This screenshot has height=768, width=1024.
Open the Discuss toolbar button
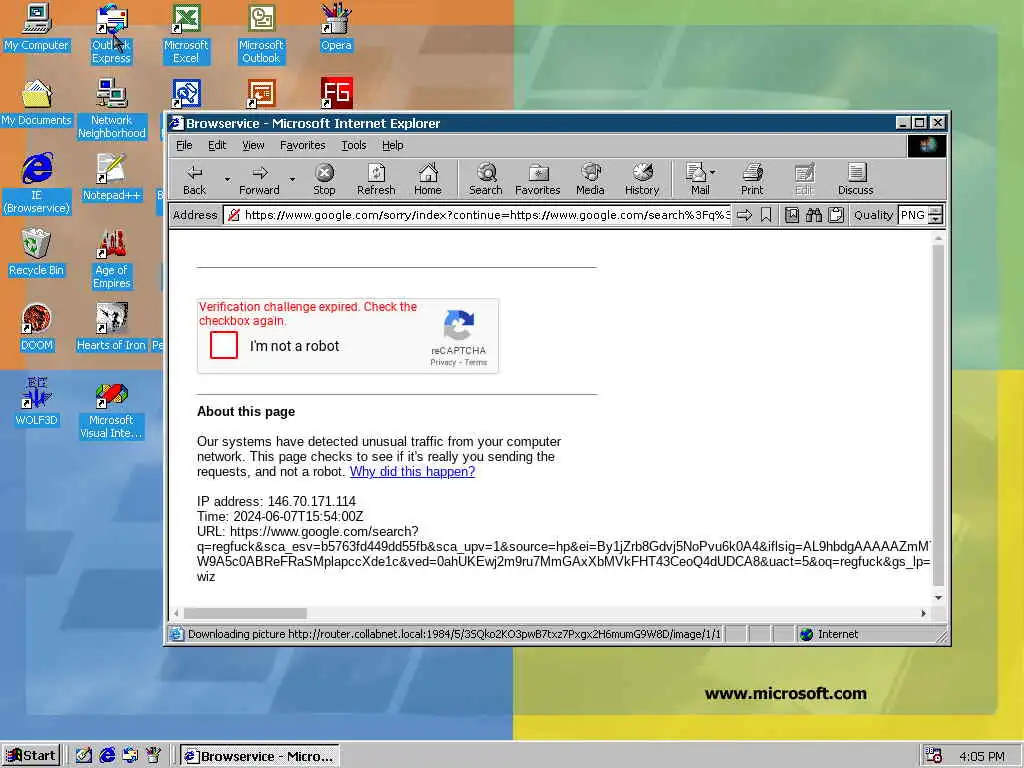[x=856, y=180]
